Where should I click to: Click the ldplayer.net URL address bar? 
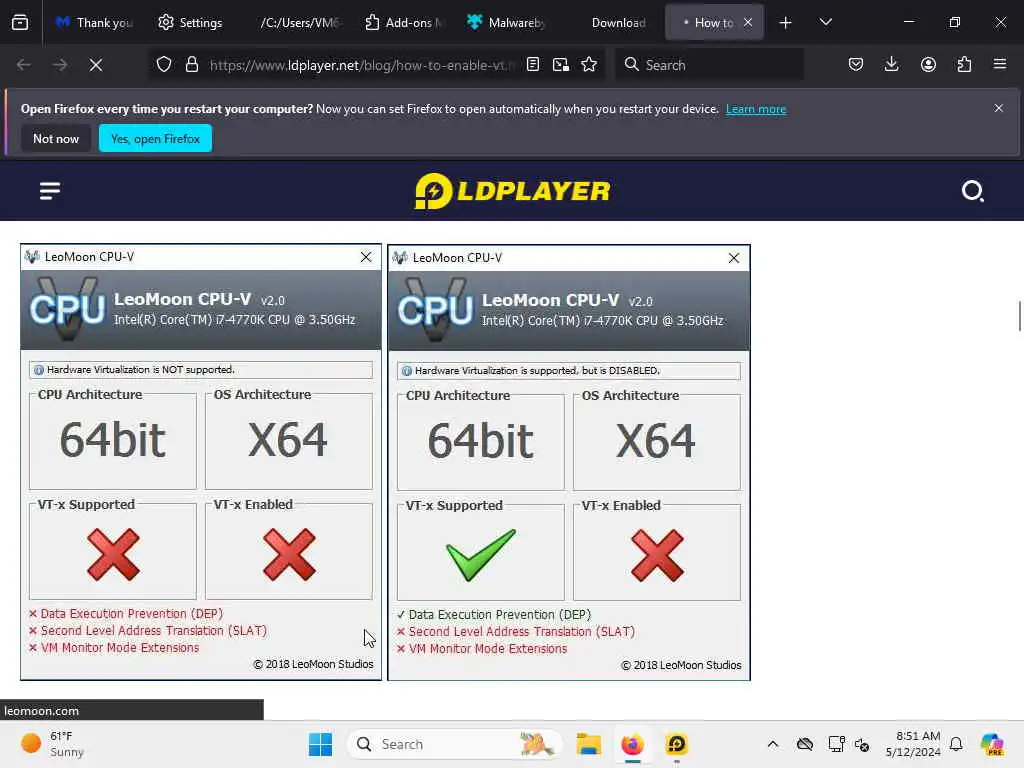tap(362, 65)
